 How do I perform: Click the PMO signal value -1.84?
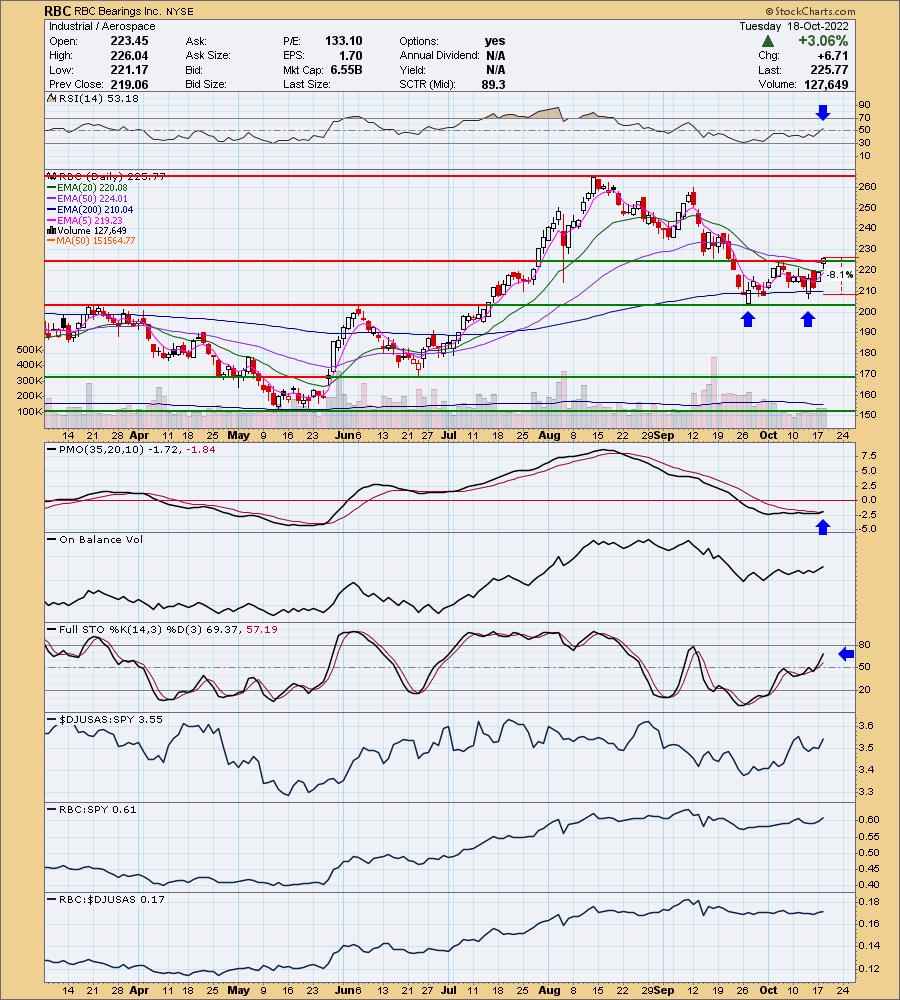click(200, 450)
